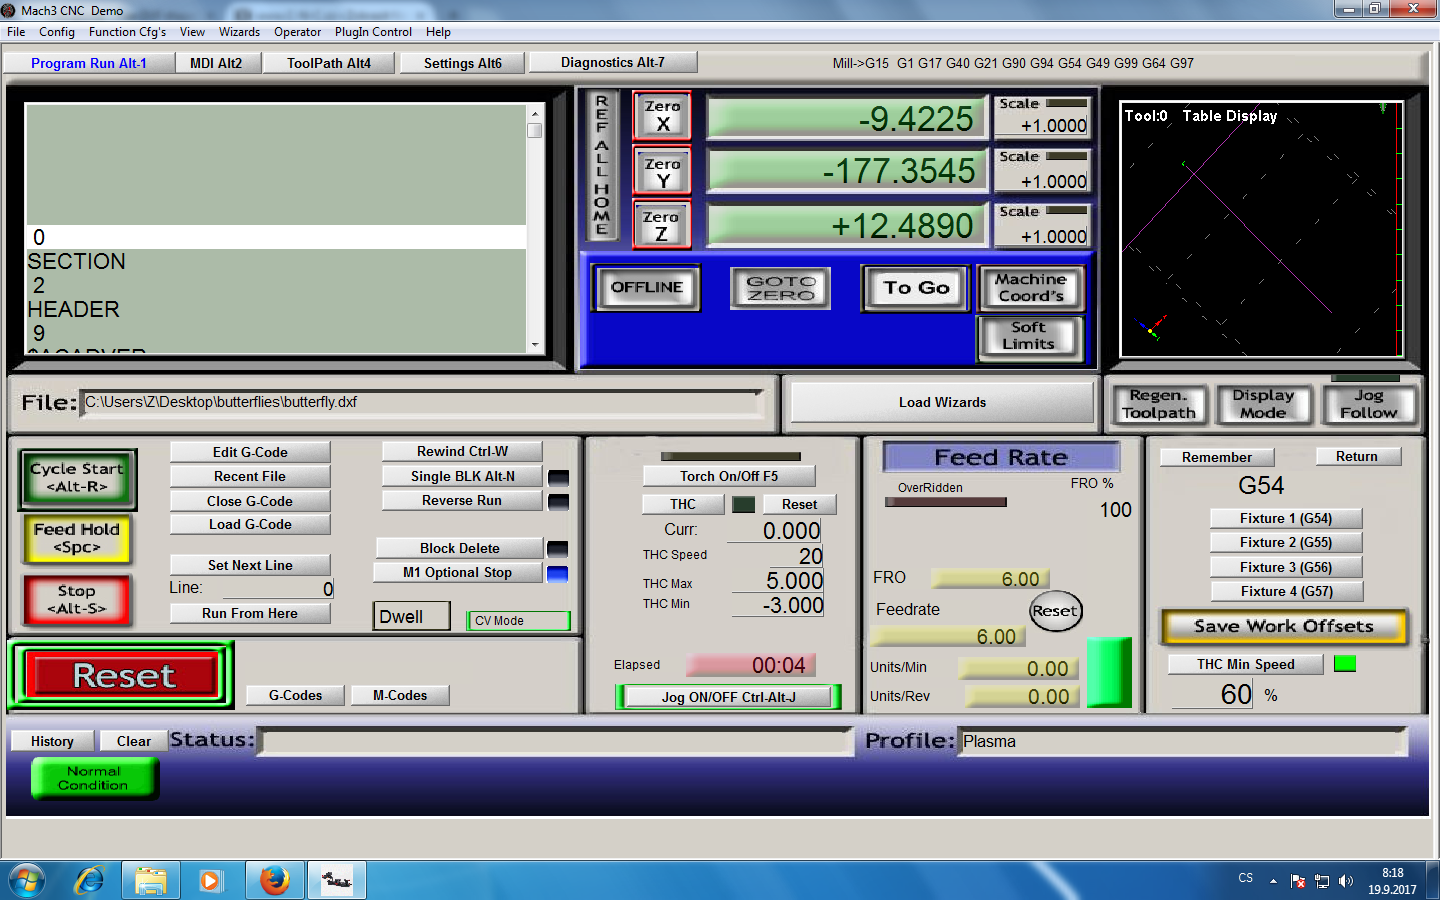Click the GOTO ZERO button
1440x900 pixels.
pyautogui.click(x=781, y=288)
